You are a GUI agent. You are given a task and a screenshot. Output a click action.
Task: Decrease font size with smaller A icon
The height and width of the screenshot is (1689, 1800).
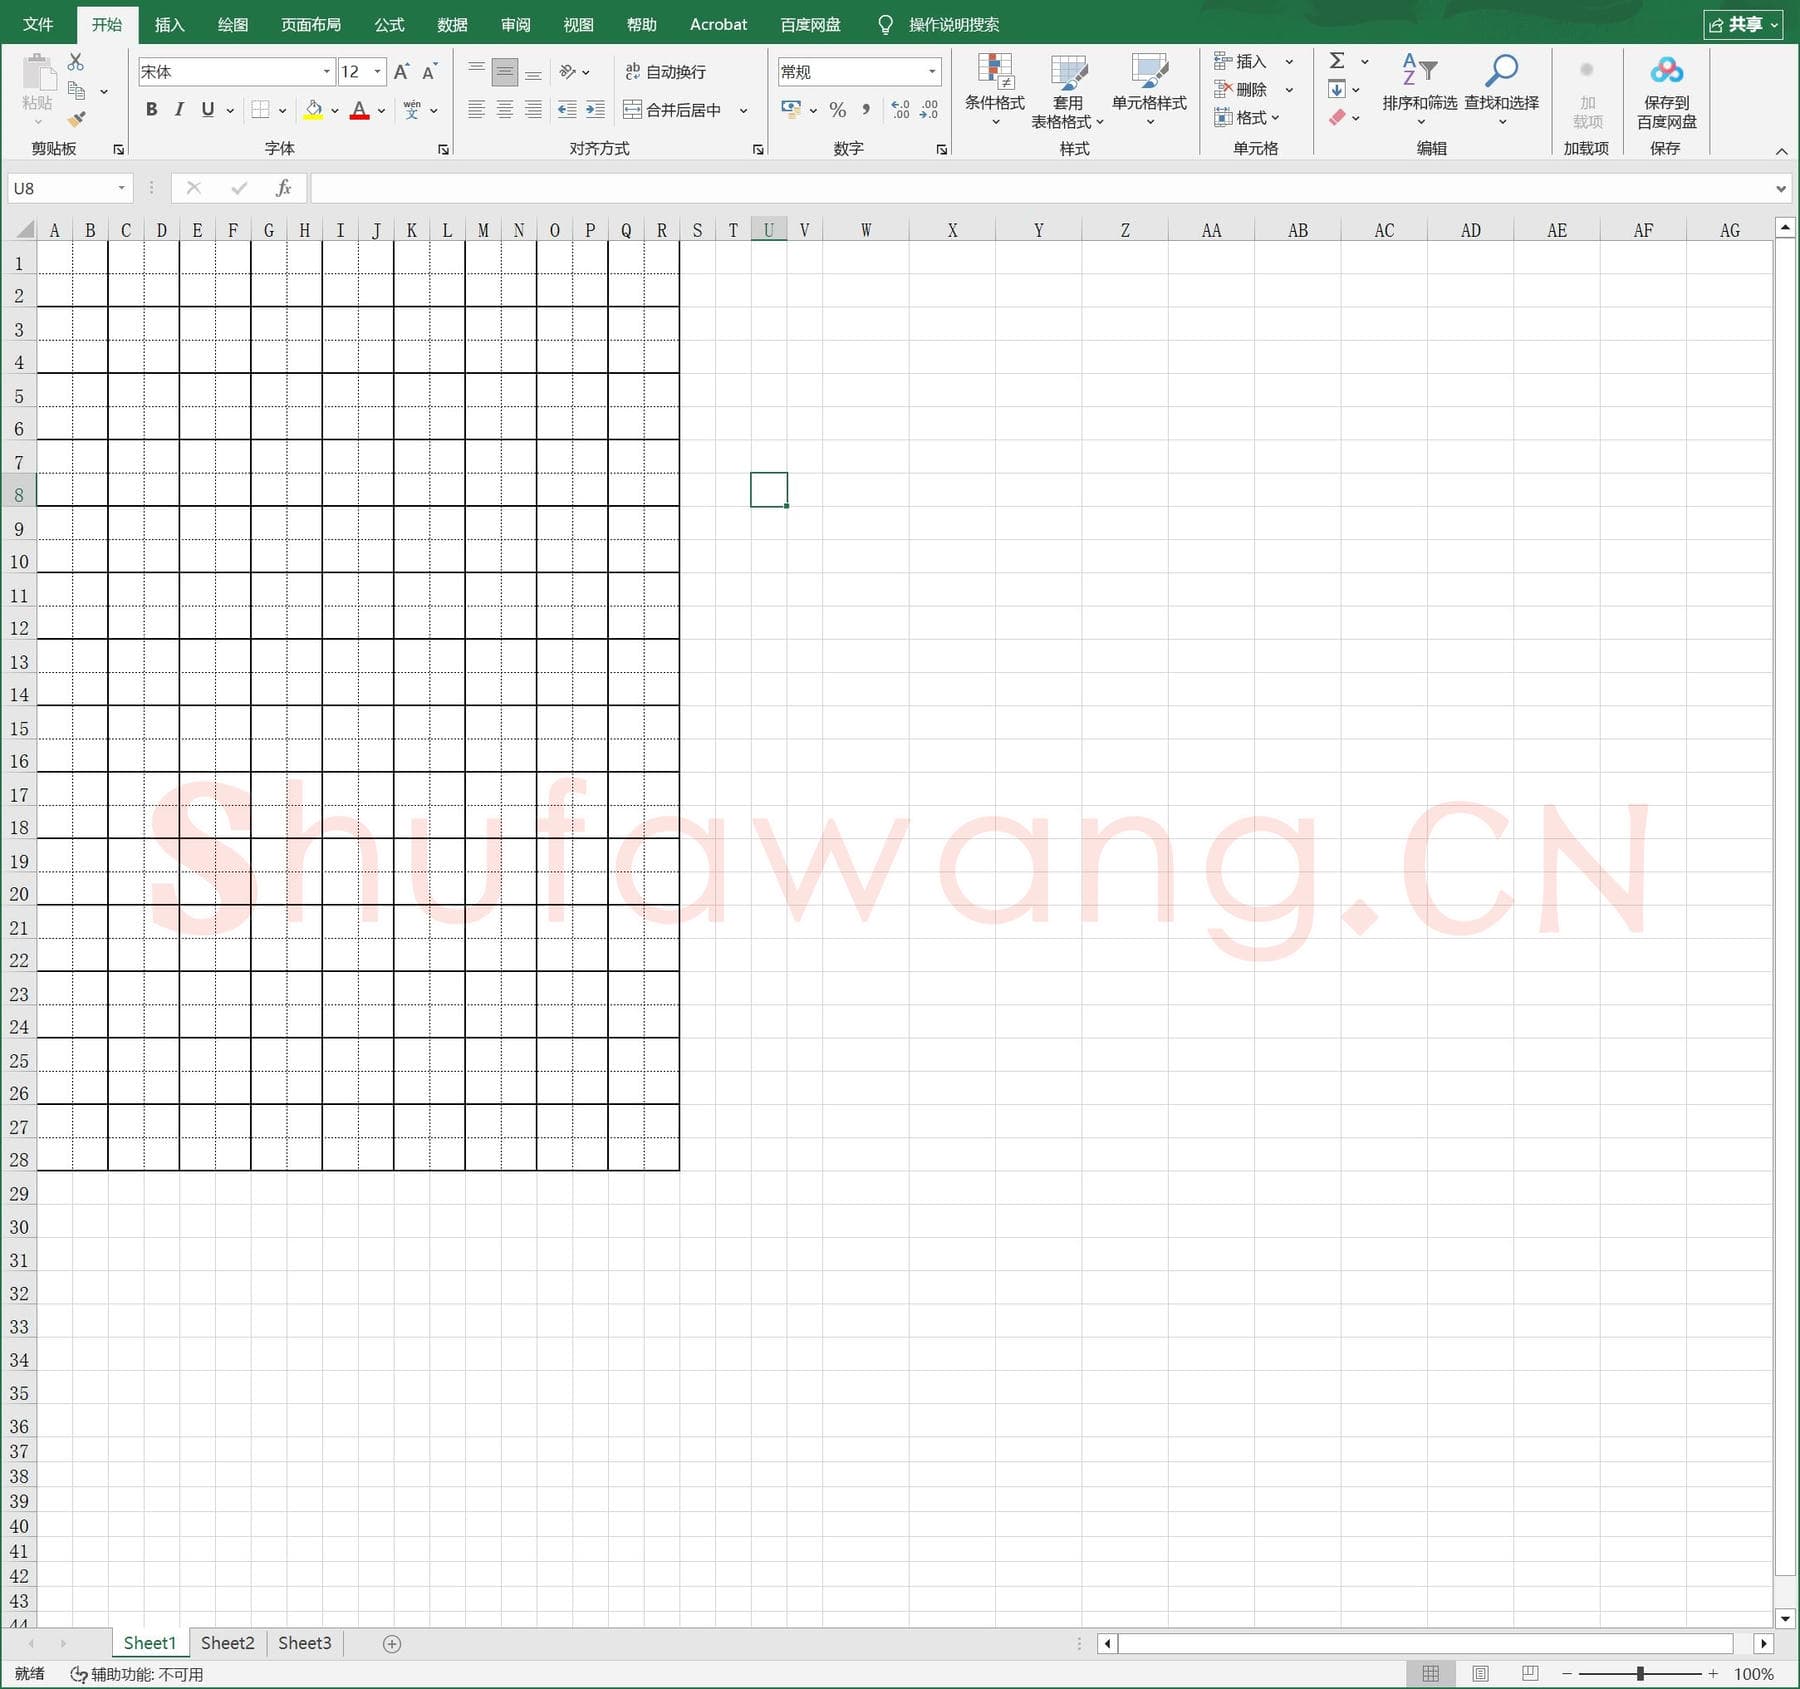pyautogui.click(x=430, y=72)
